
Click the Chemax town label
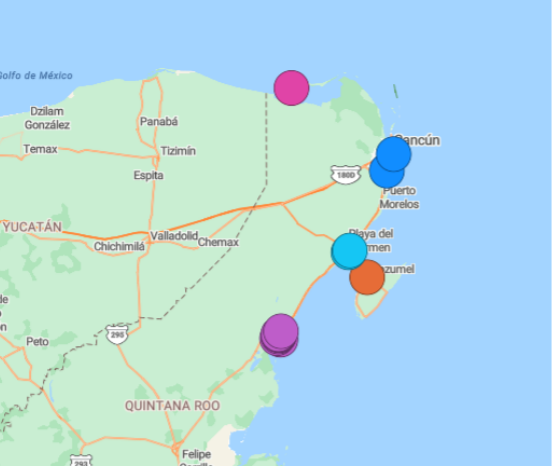click(x=218, y=242)
